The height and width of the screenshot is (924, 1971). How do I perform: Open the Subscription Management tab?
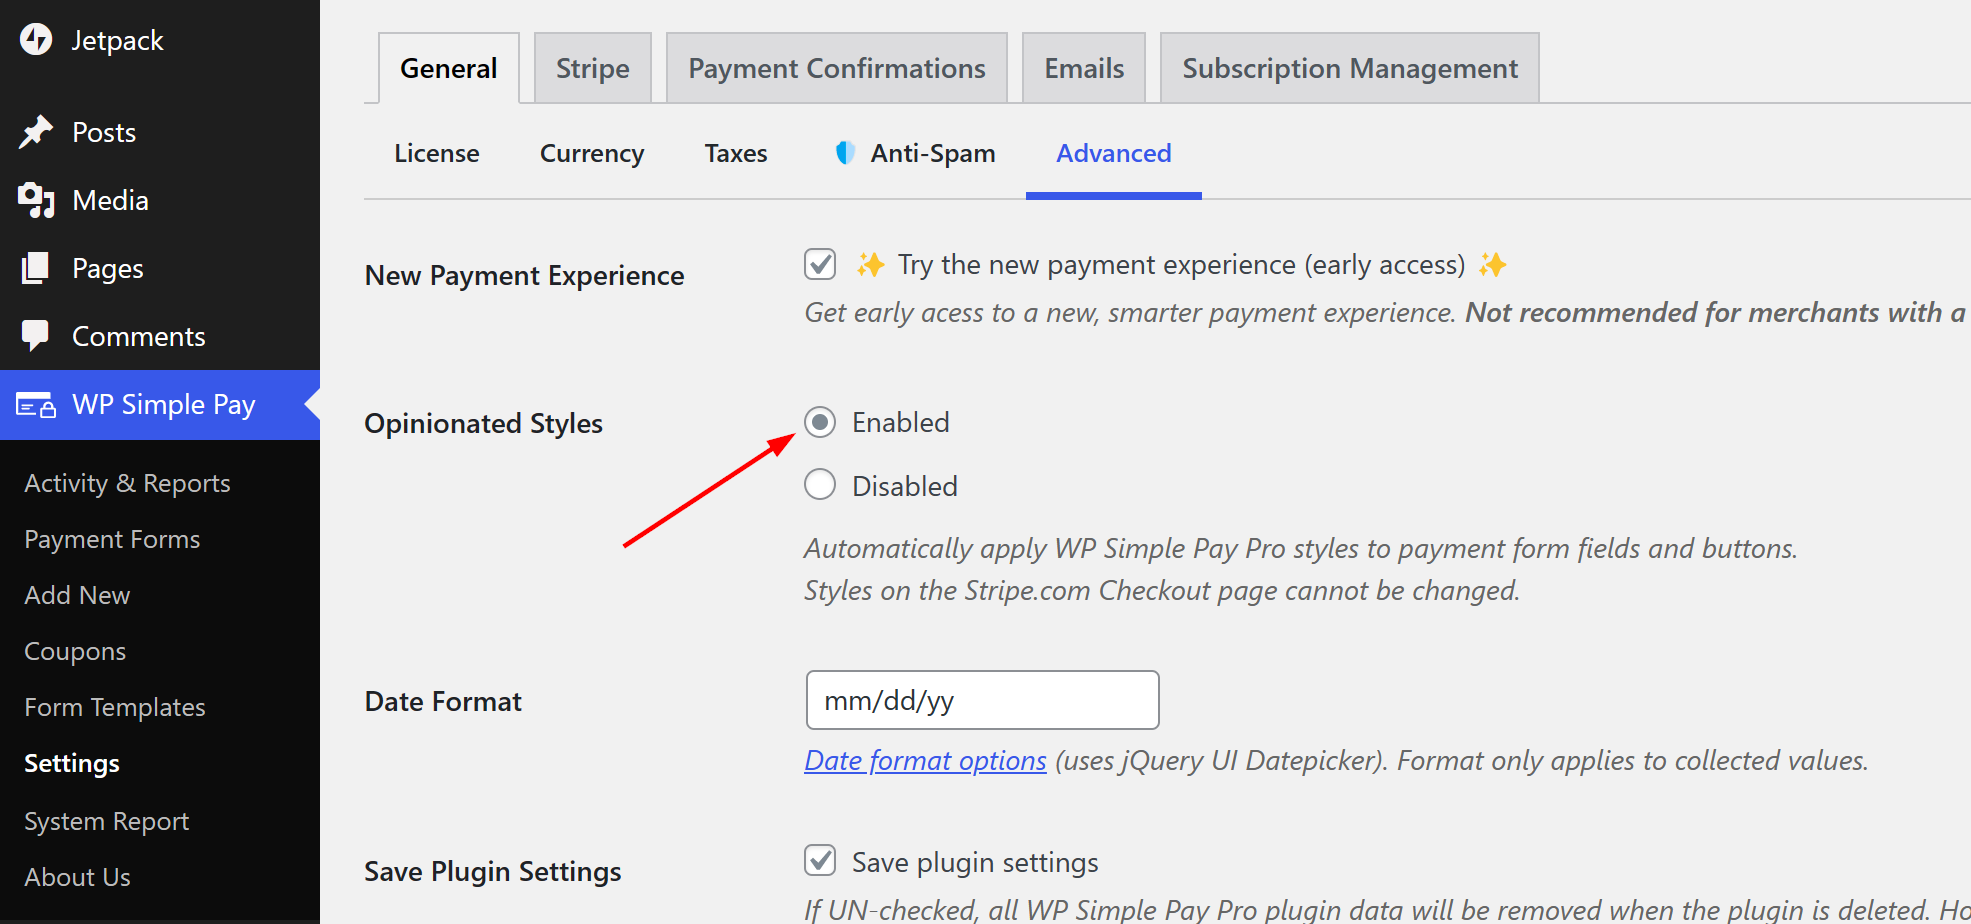pos(1350,68)
